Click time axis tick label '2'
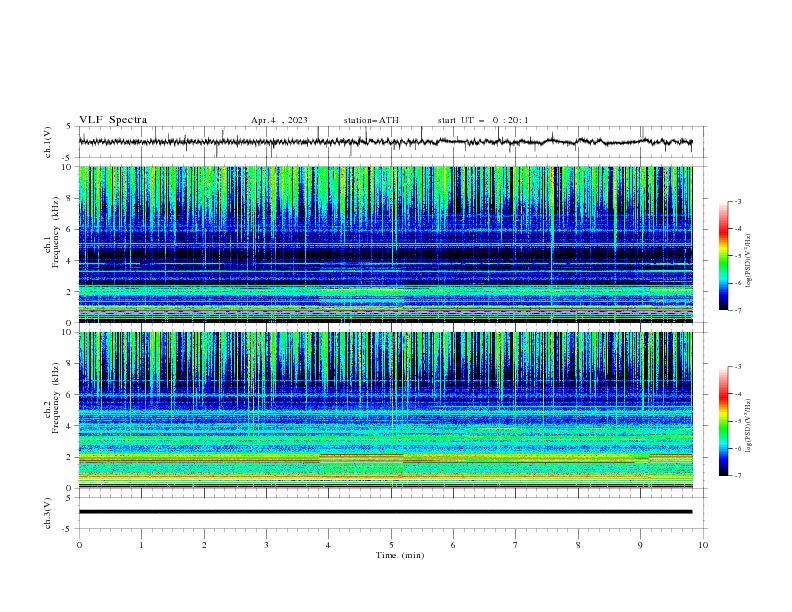This screenshot has width=792, height=612. pyautogui.click(x=204, y=545)
